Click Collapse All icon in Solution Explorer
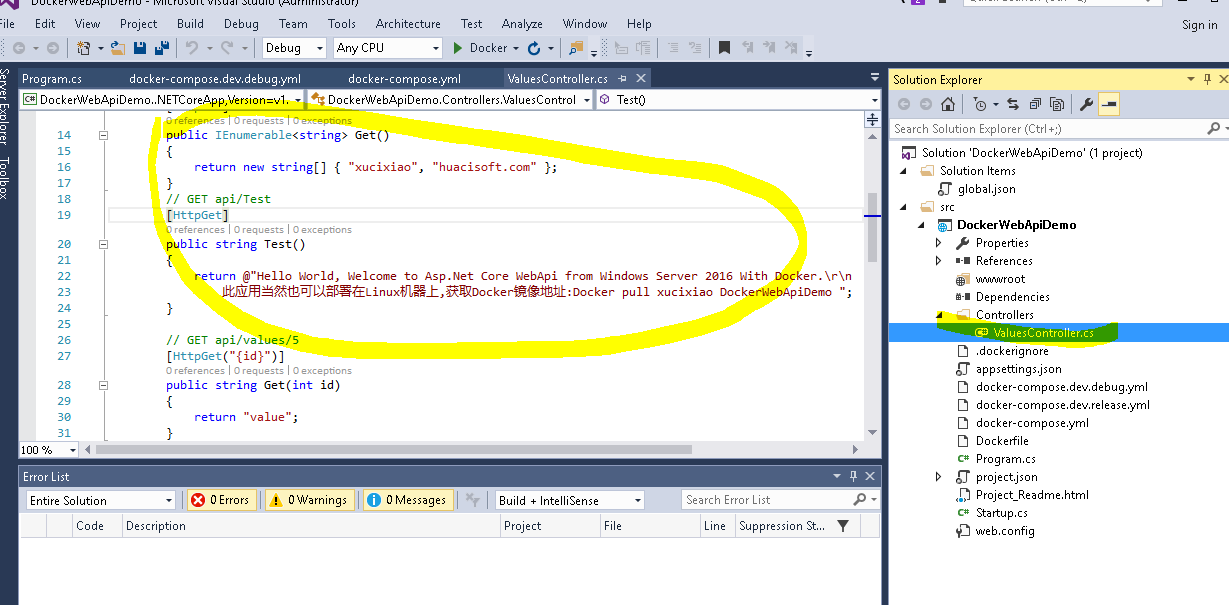The width and height of the screenshot is (1229, 605). point(1035,104)
